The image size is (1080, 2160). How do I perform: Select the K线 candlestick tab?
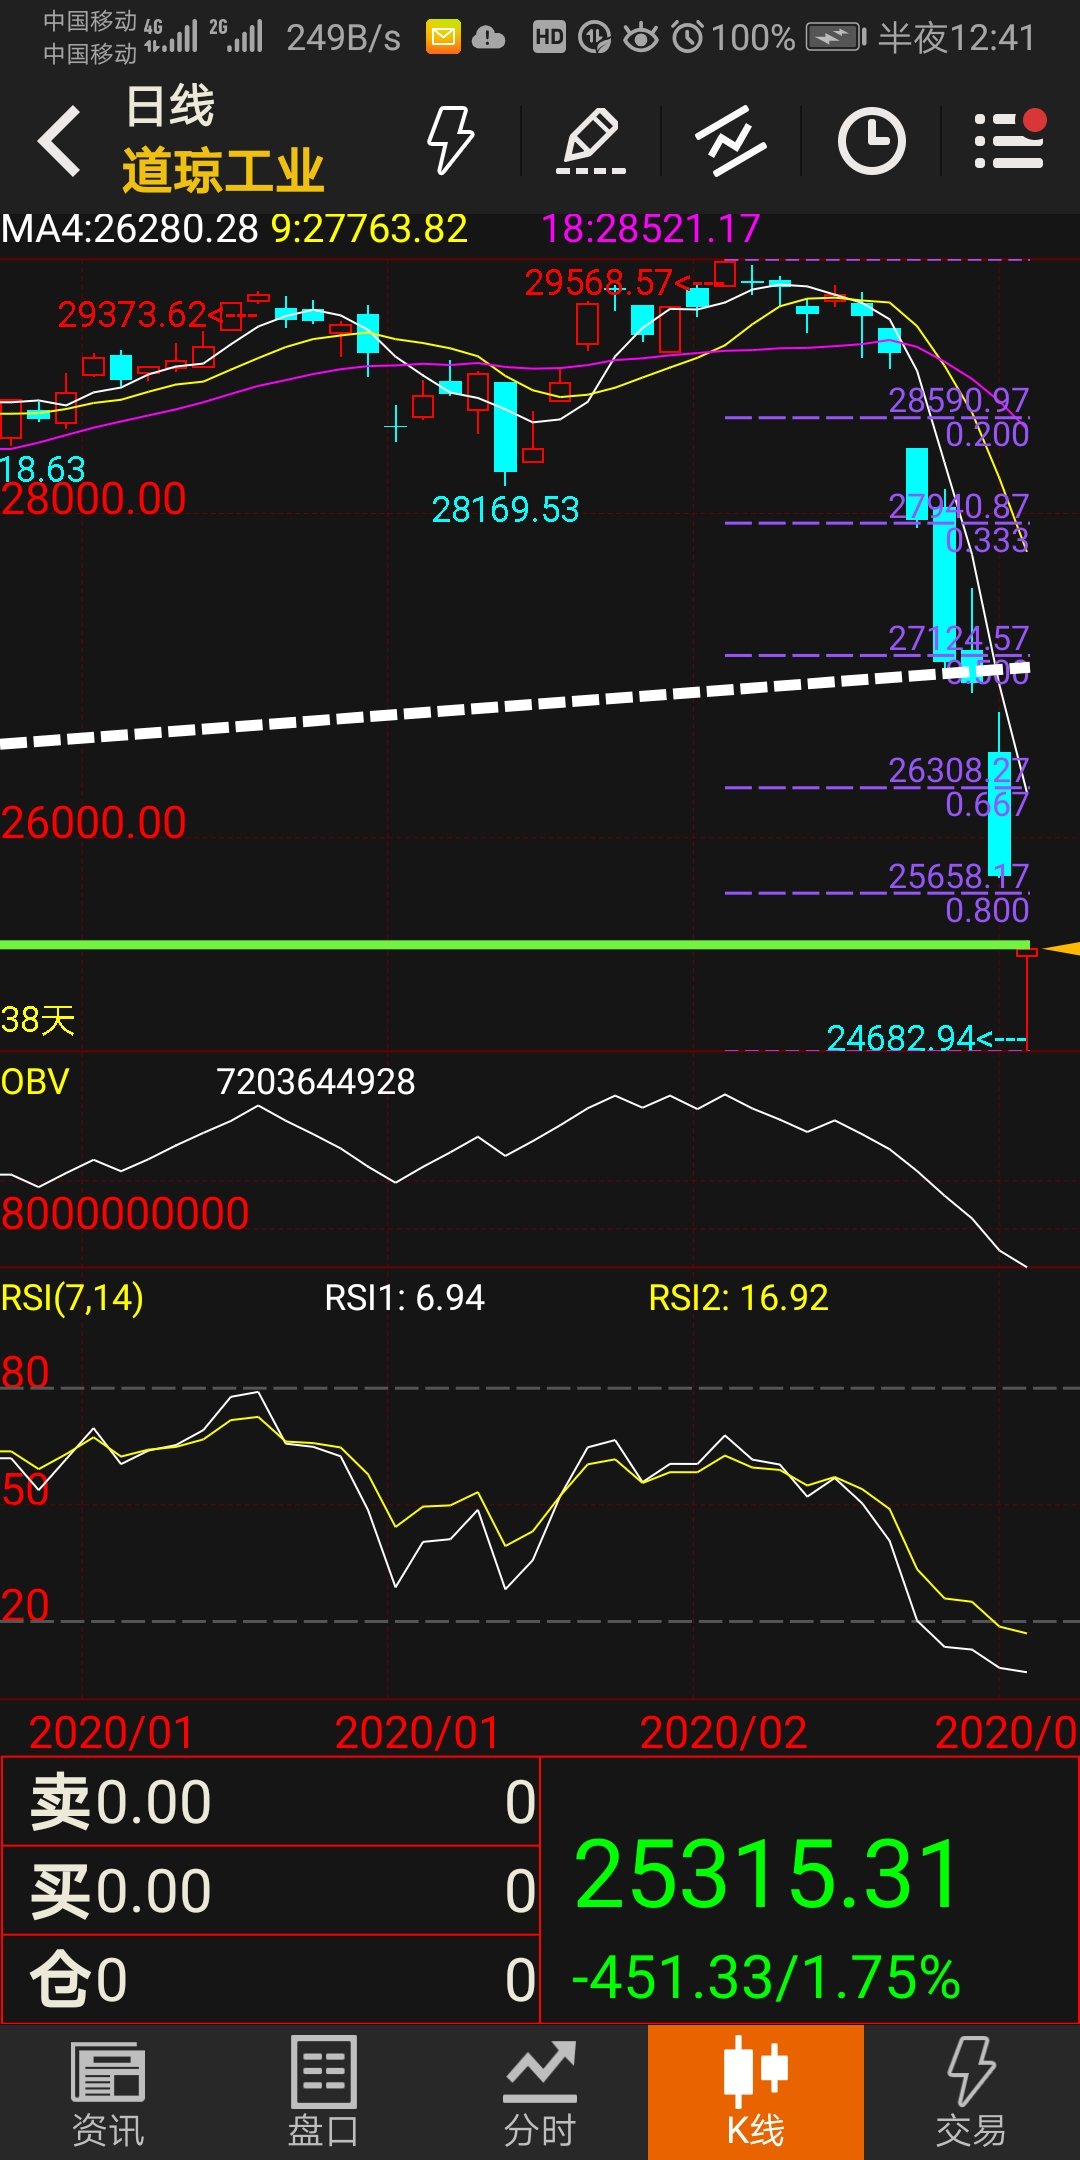point(756,2092)
